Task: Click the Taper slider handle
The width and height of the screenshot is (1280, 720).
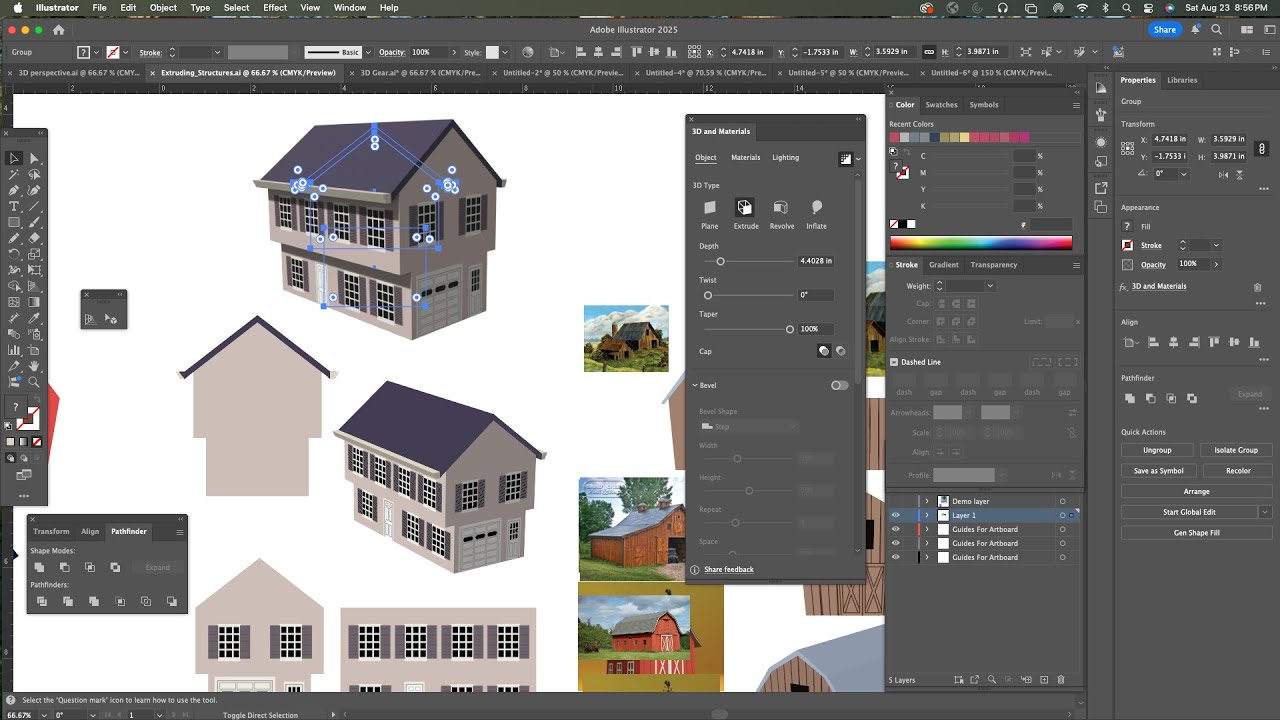Action: click(790, 329)
